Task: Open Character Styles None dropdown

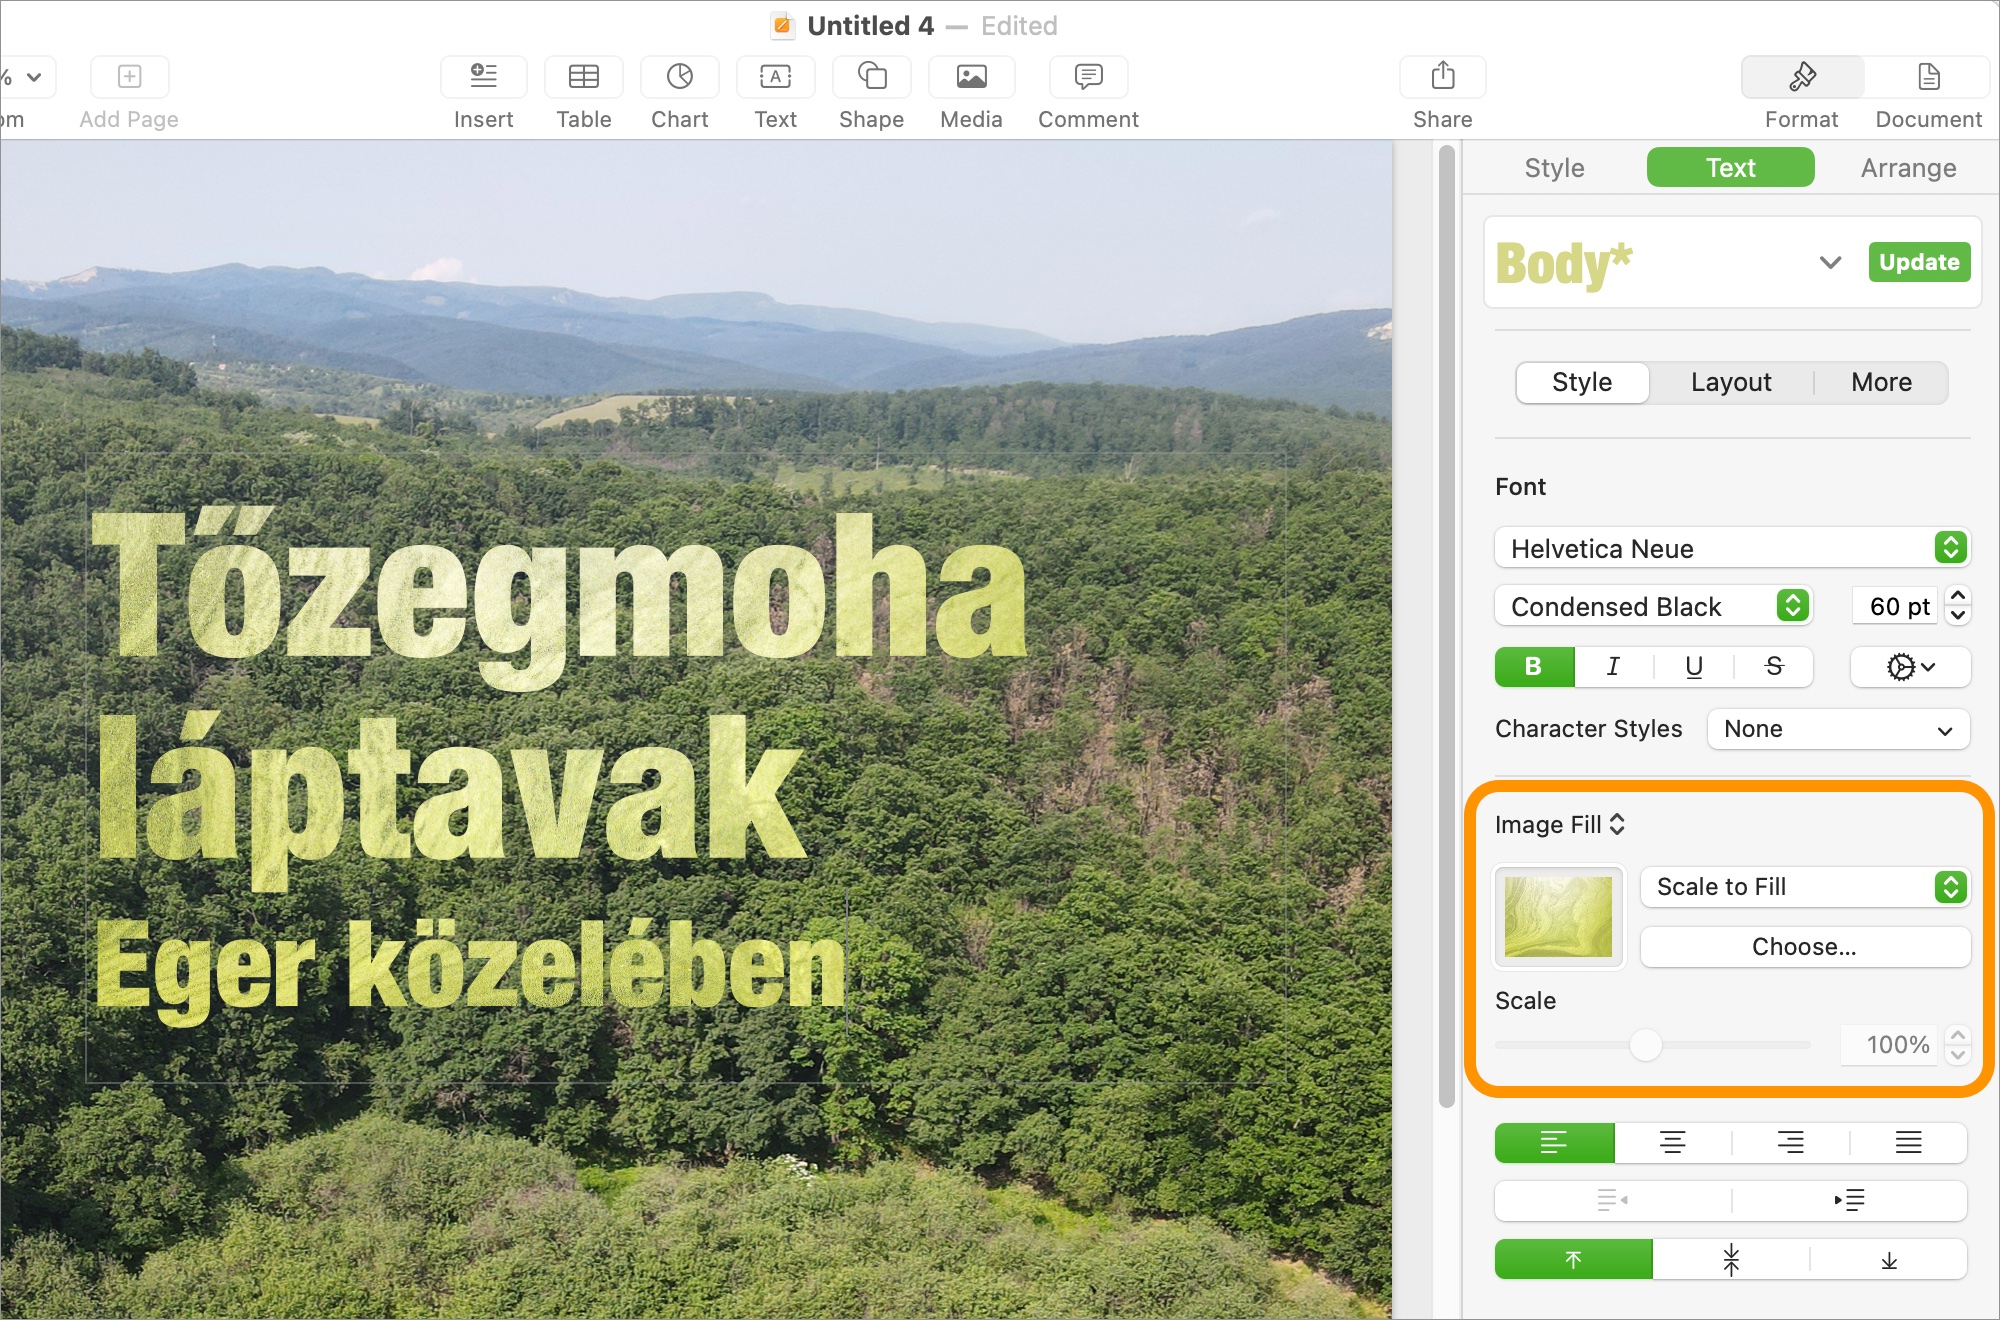Action: click(1838, 729)
